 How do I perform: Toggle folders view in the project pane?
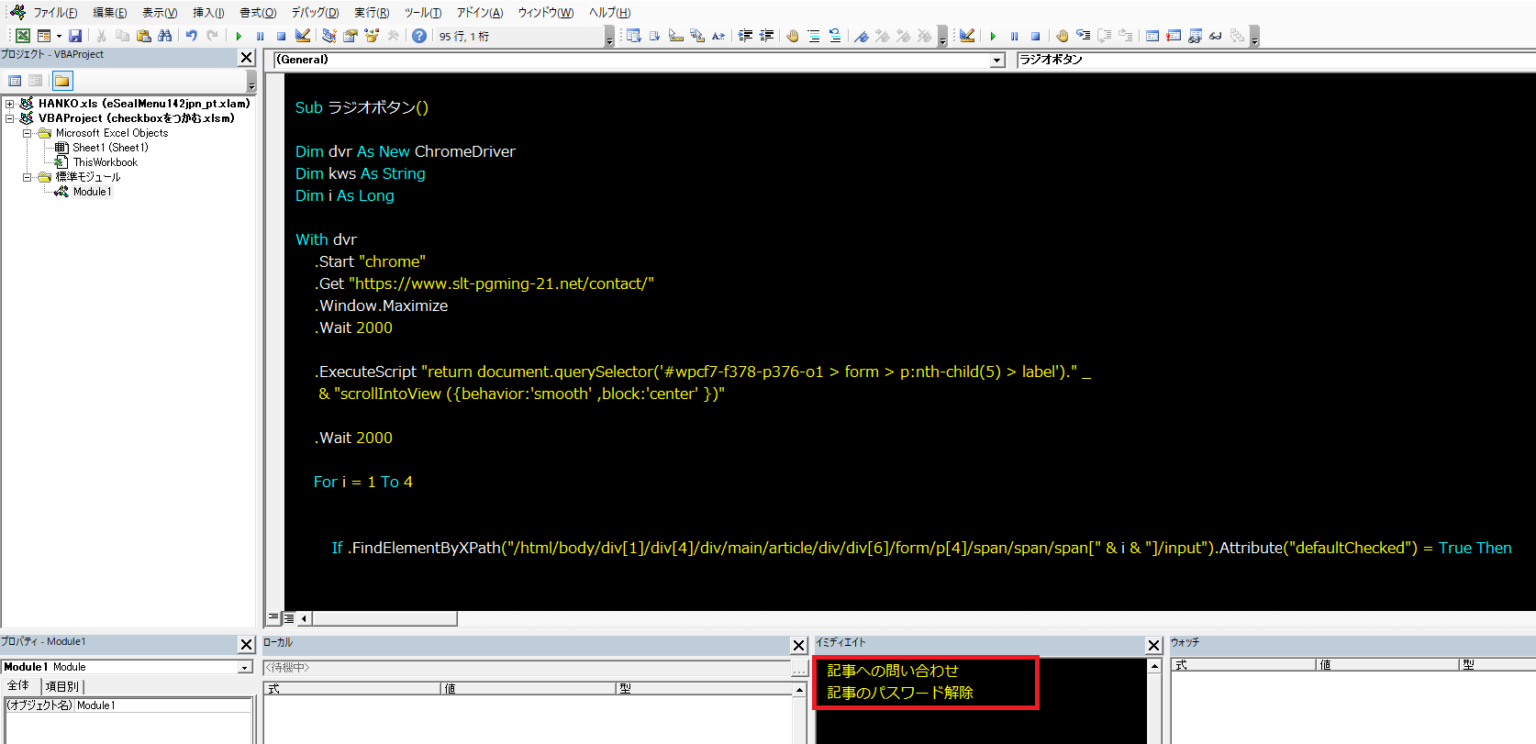point(62,81)
